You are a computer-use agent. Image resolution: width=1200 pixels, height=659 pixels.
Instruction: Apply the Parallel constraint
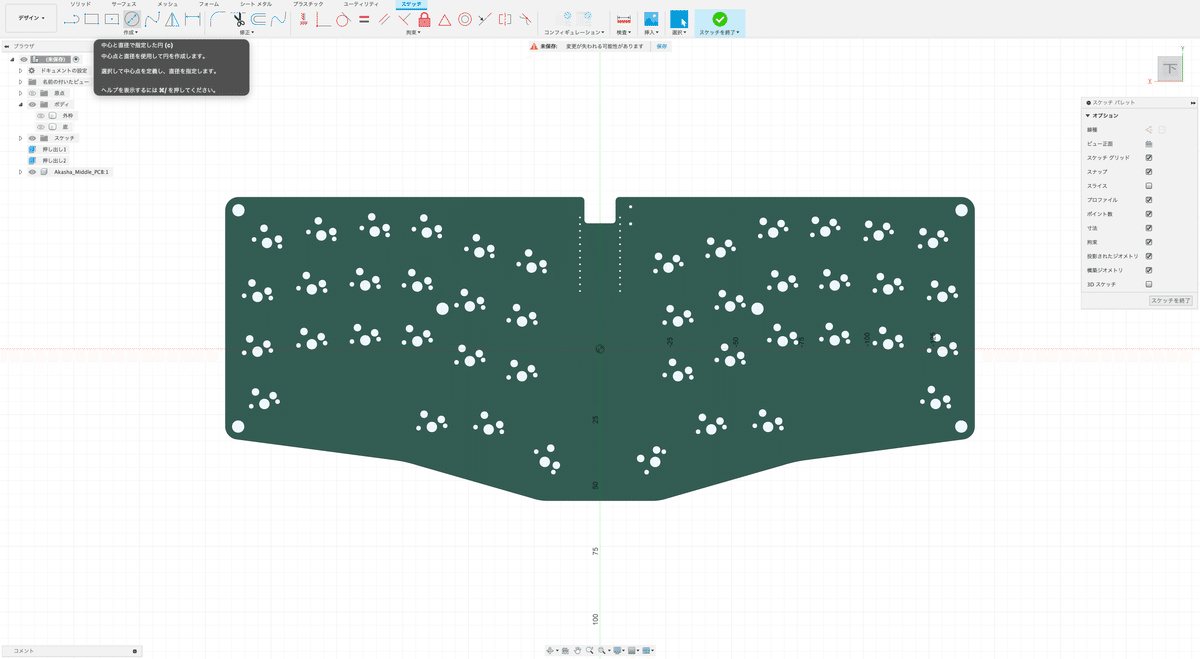tap(384, 18)
